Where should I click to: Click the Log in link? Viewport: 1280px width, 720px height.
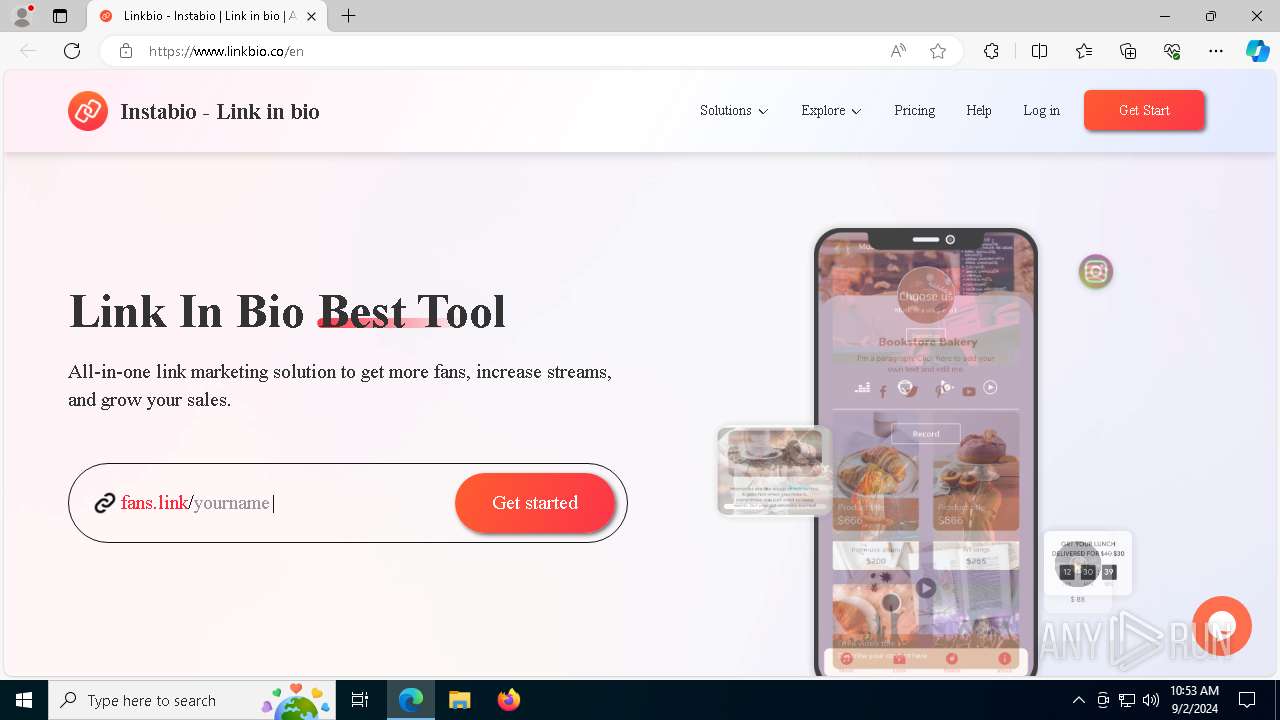(1041, 111)
